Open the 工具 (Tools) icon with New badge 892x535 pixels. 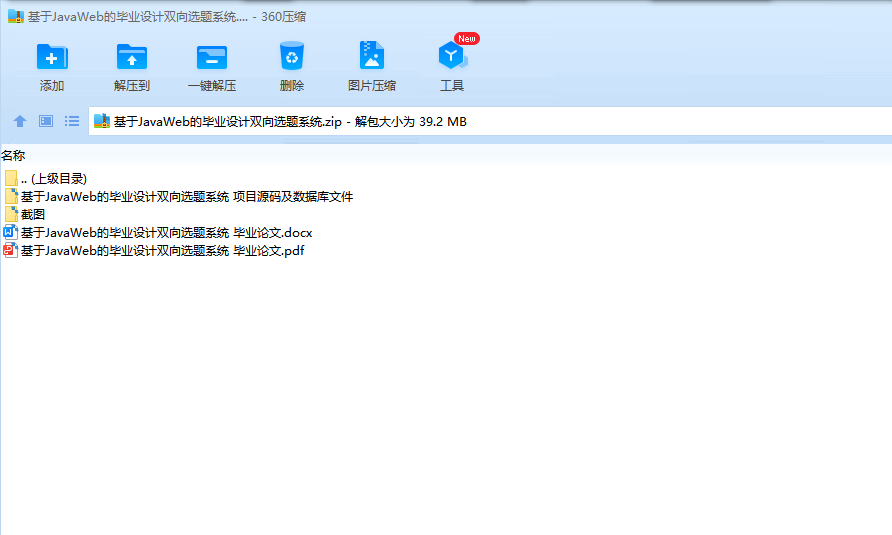click(452, 56)
